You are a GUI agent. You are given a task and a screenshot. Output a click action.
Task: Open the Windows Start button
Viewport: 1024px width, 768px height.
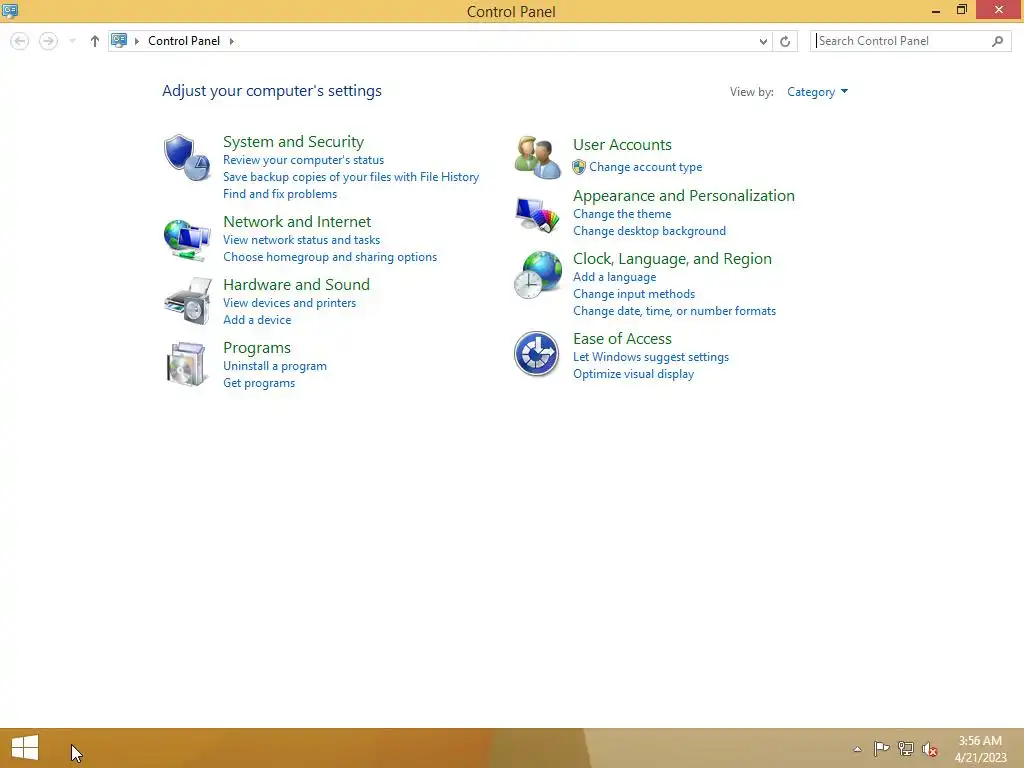pyautogui.click(x=25, y=748)
